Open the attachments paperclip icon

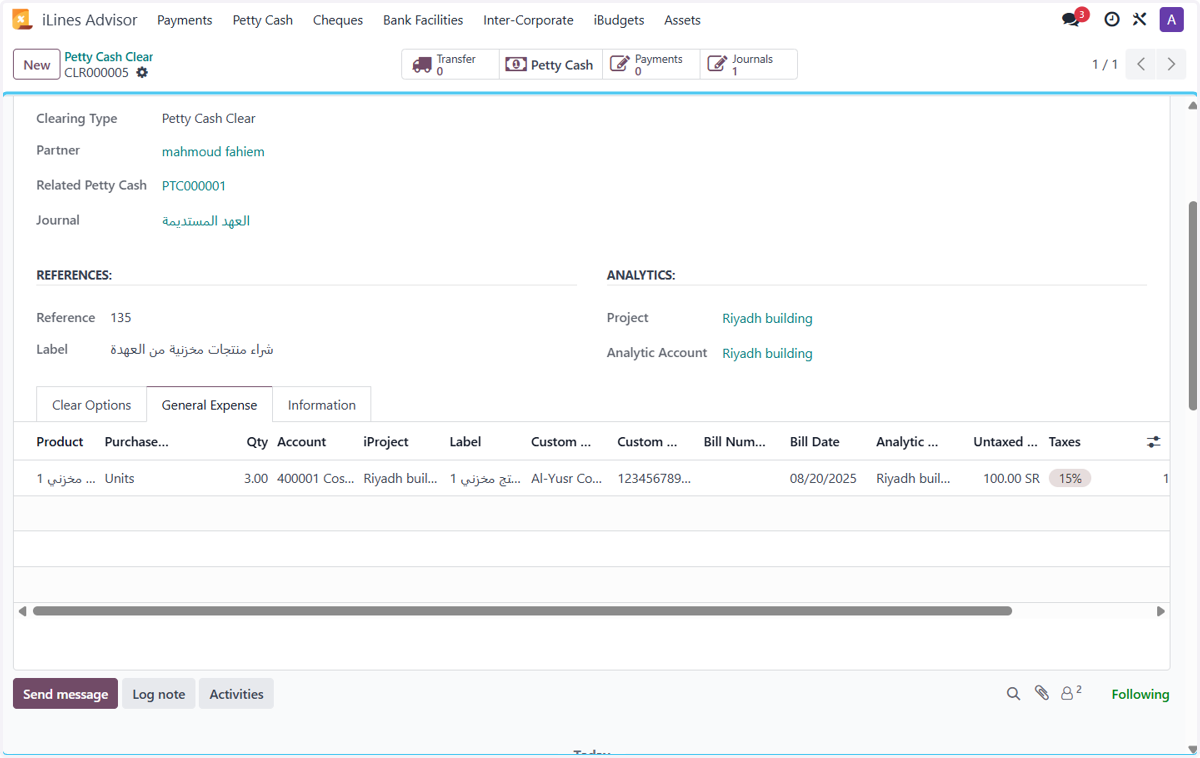(1041, 693)
